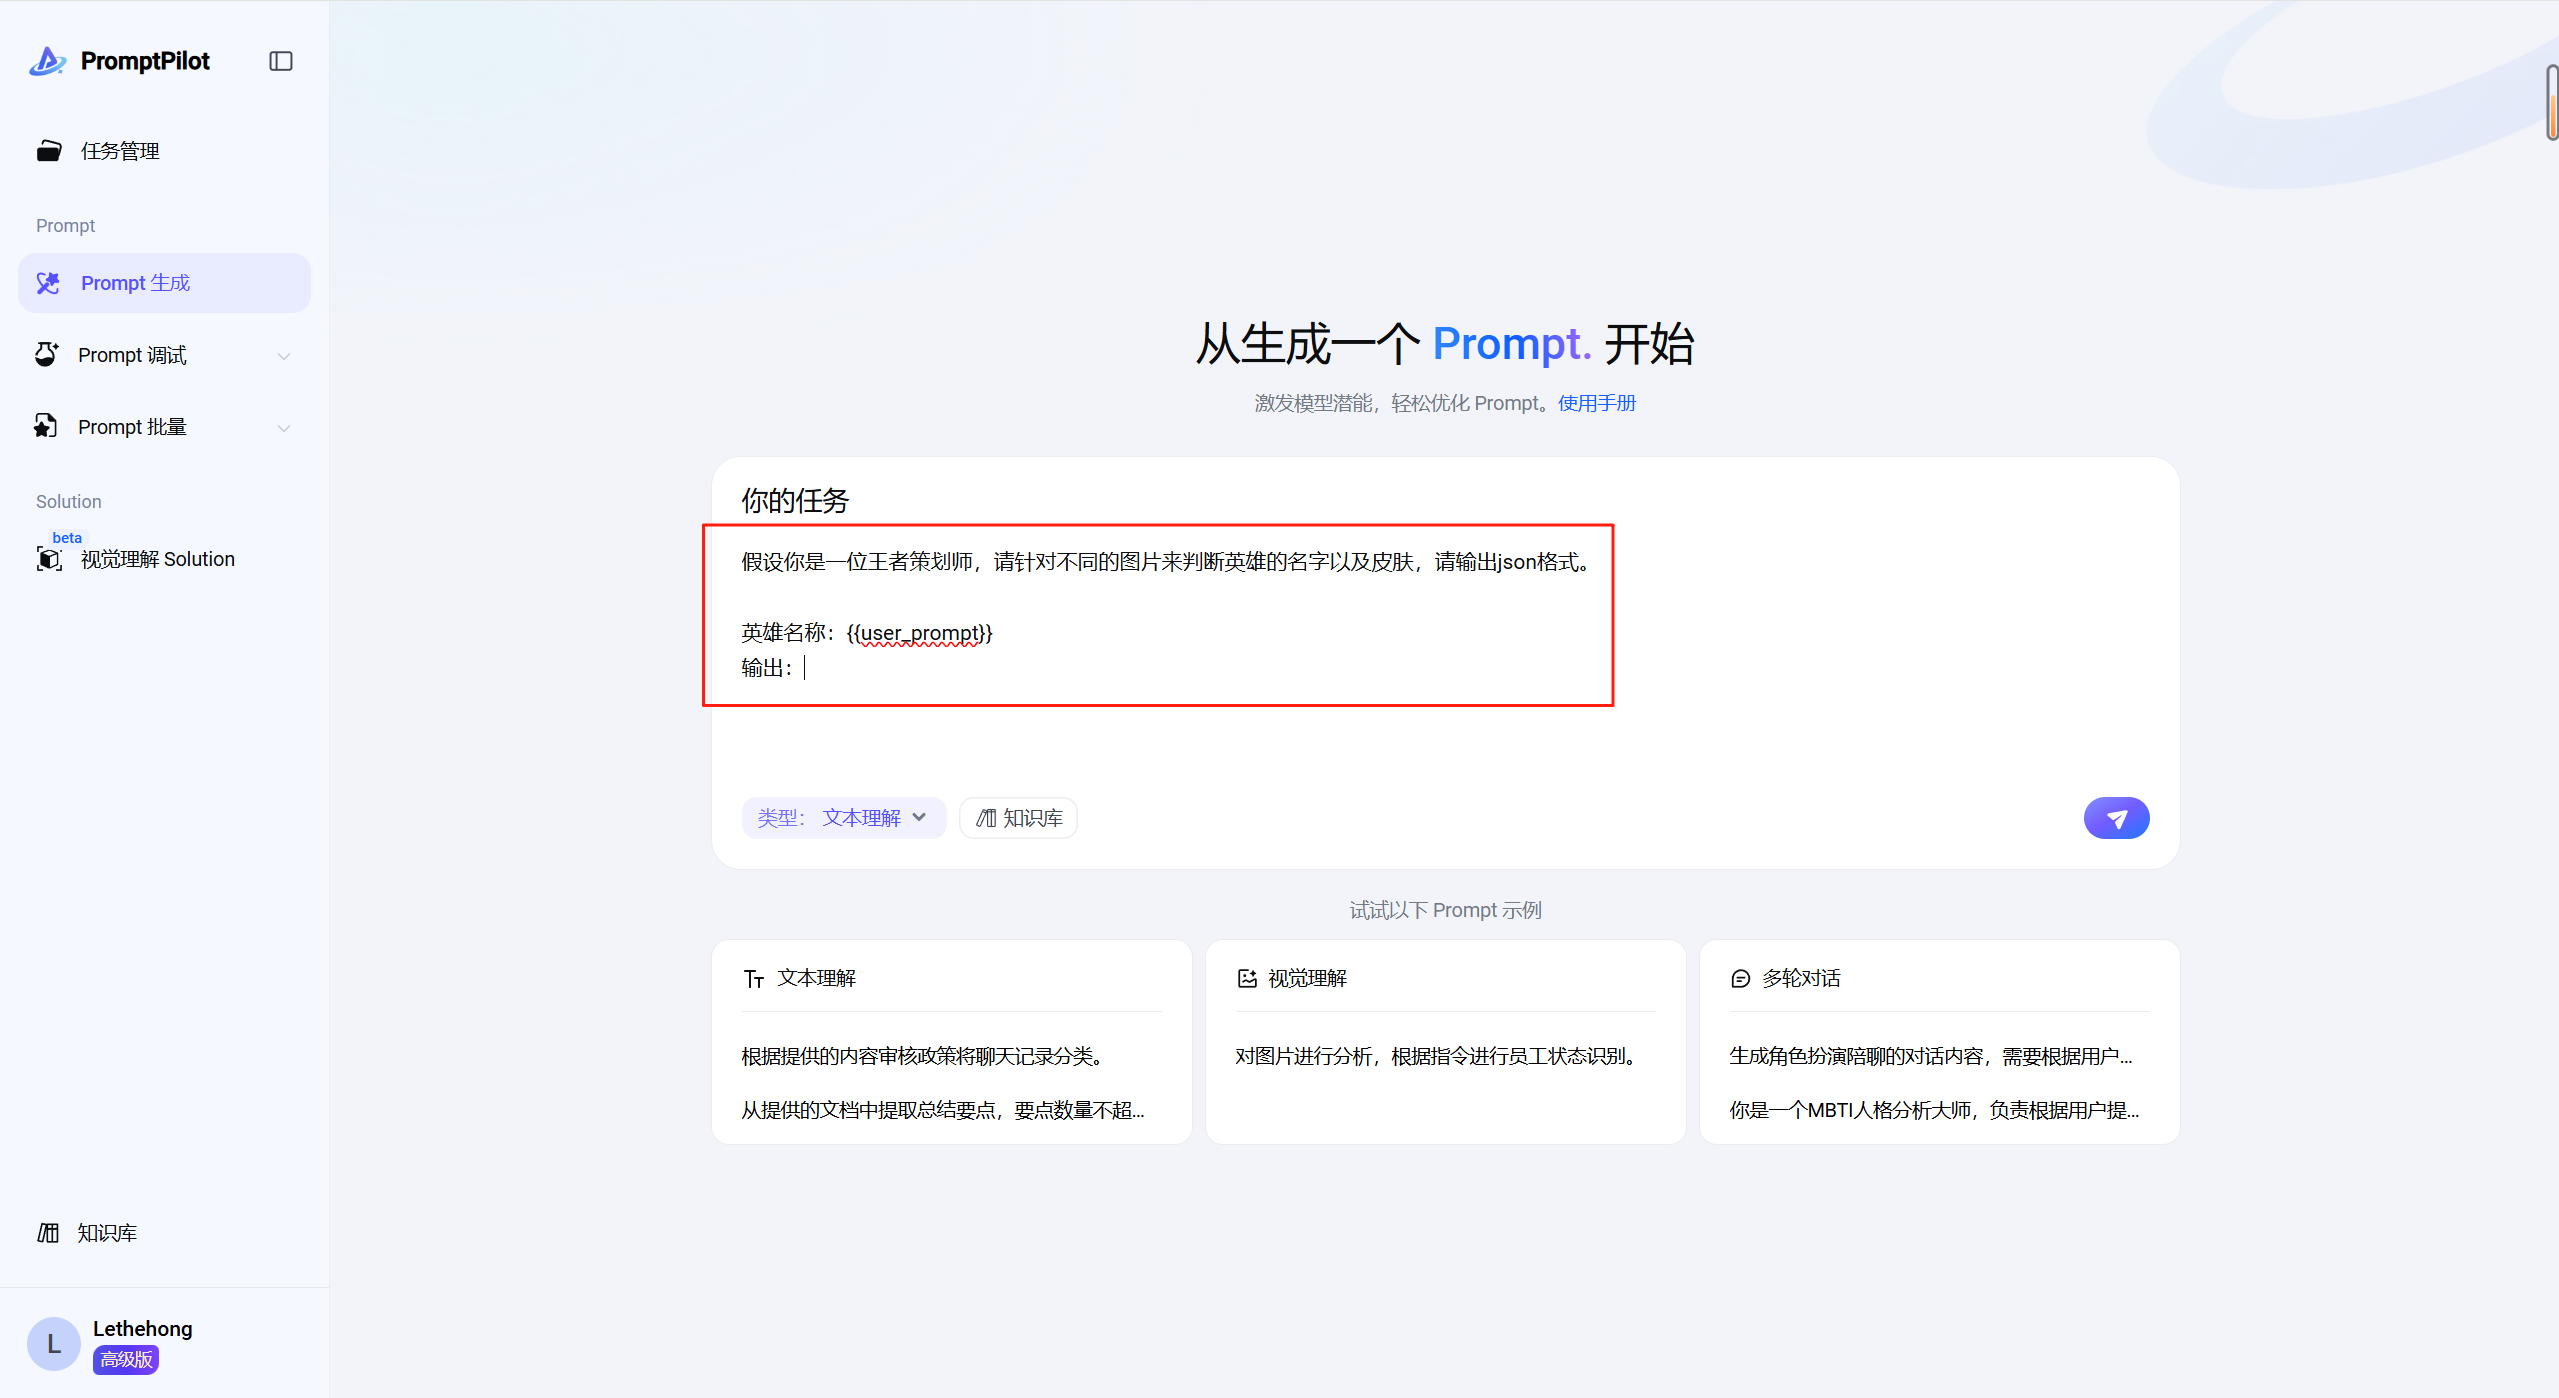Expand the Prompt 调试 chevron

point(284,356)
